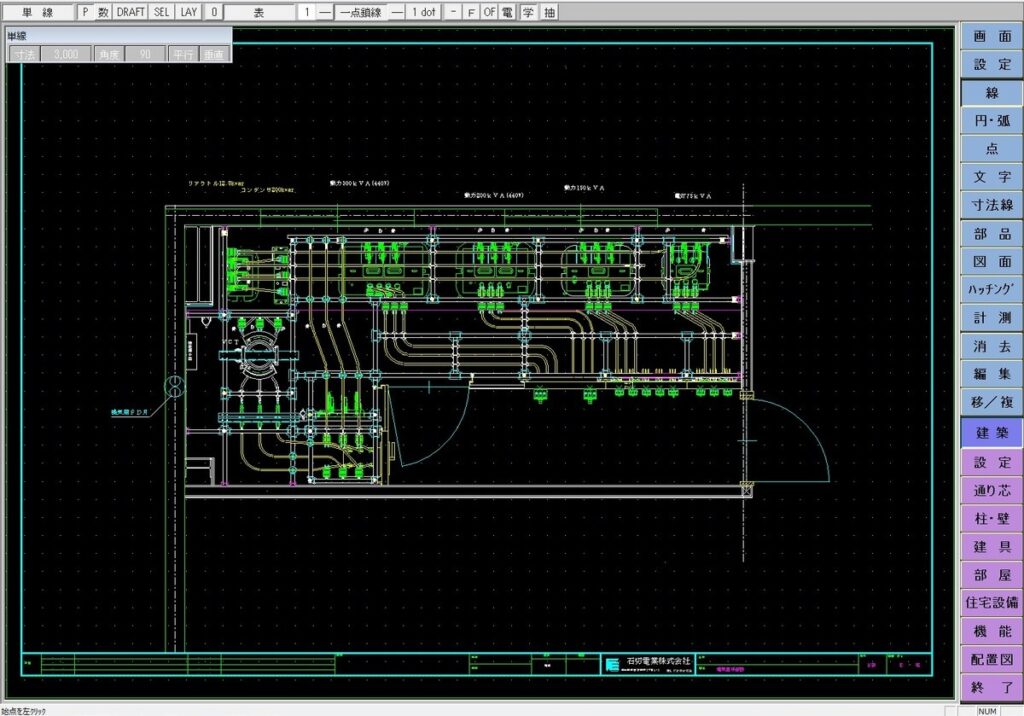Open the 表 selector in toolbar
The width and height of the screenshot is (1024, 716).
pyautogui.click(x=259, y=12)
